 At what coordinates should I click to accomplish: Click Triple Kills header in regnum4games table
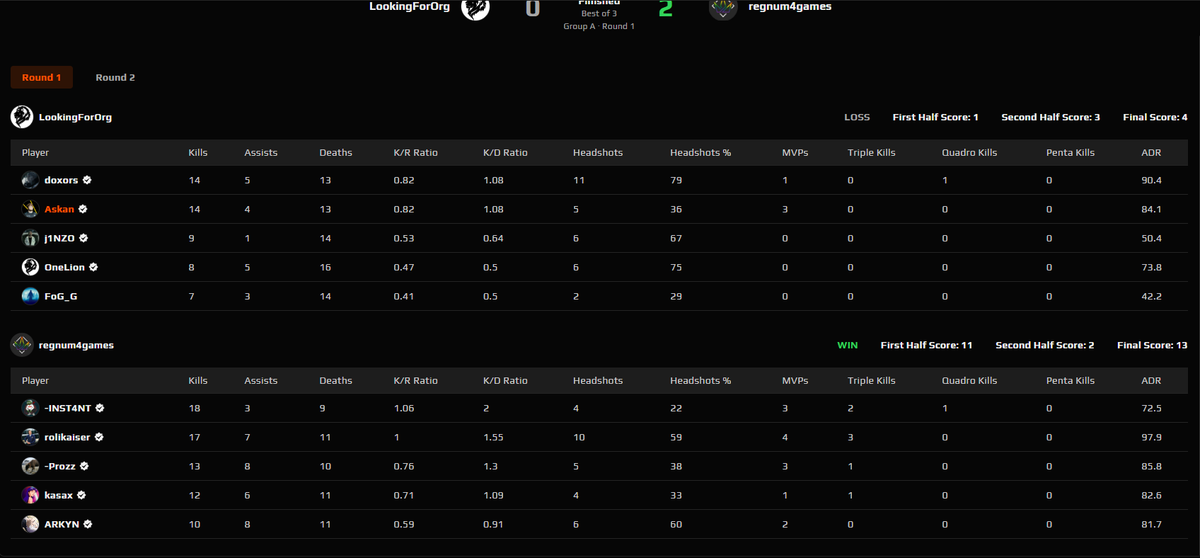click(871, 381)
